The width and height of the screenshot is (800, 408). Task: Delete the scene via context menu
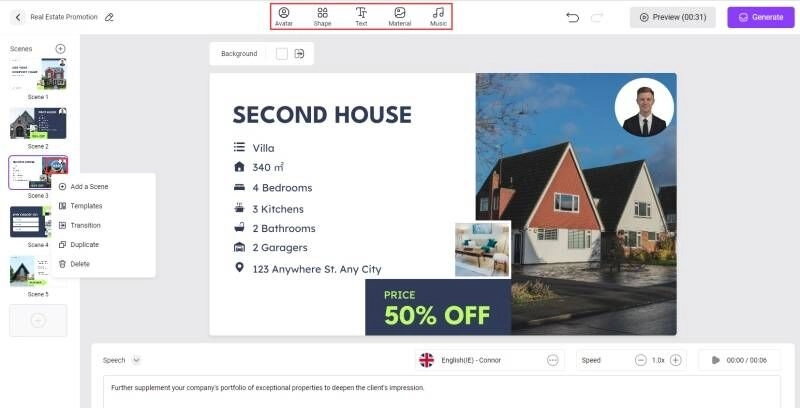pos(79,264)
